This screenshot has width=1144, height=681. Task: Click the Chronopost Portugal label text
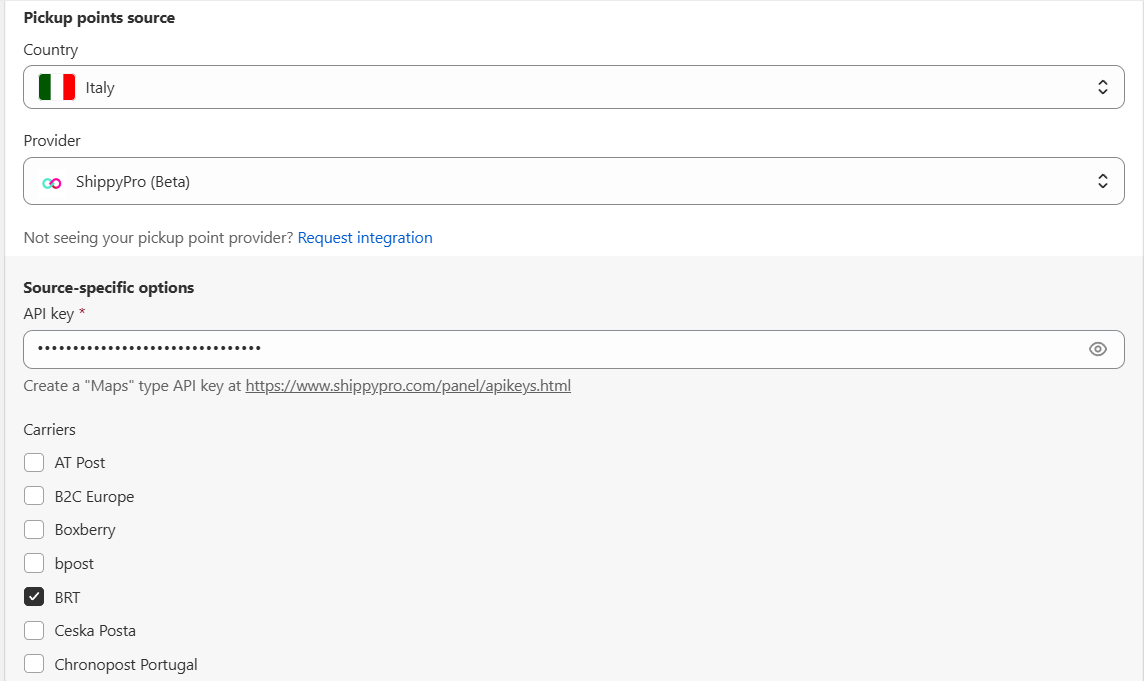(x=126, y=664)
